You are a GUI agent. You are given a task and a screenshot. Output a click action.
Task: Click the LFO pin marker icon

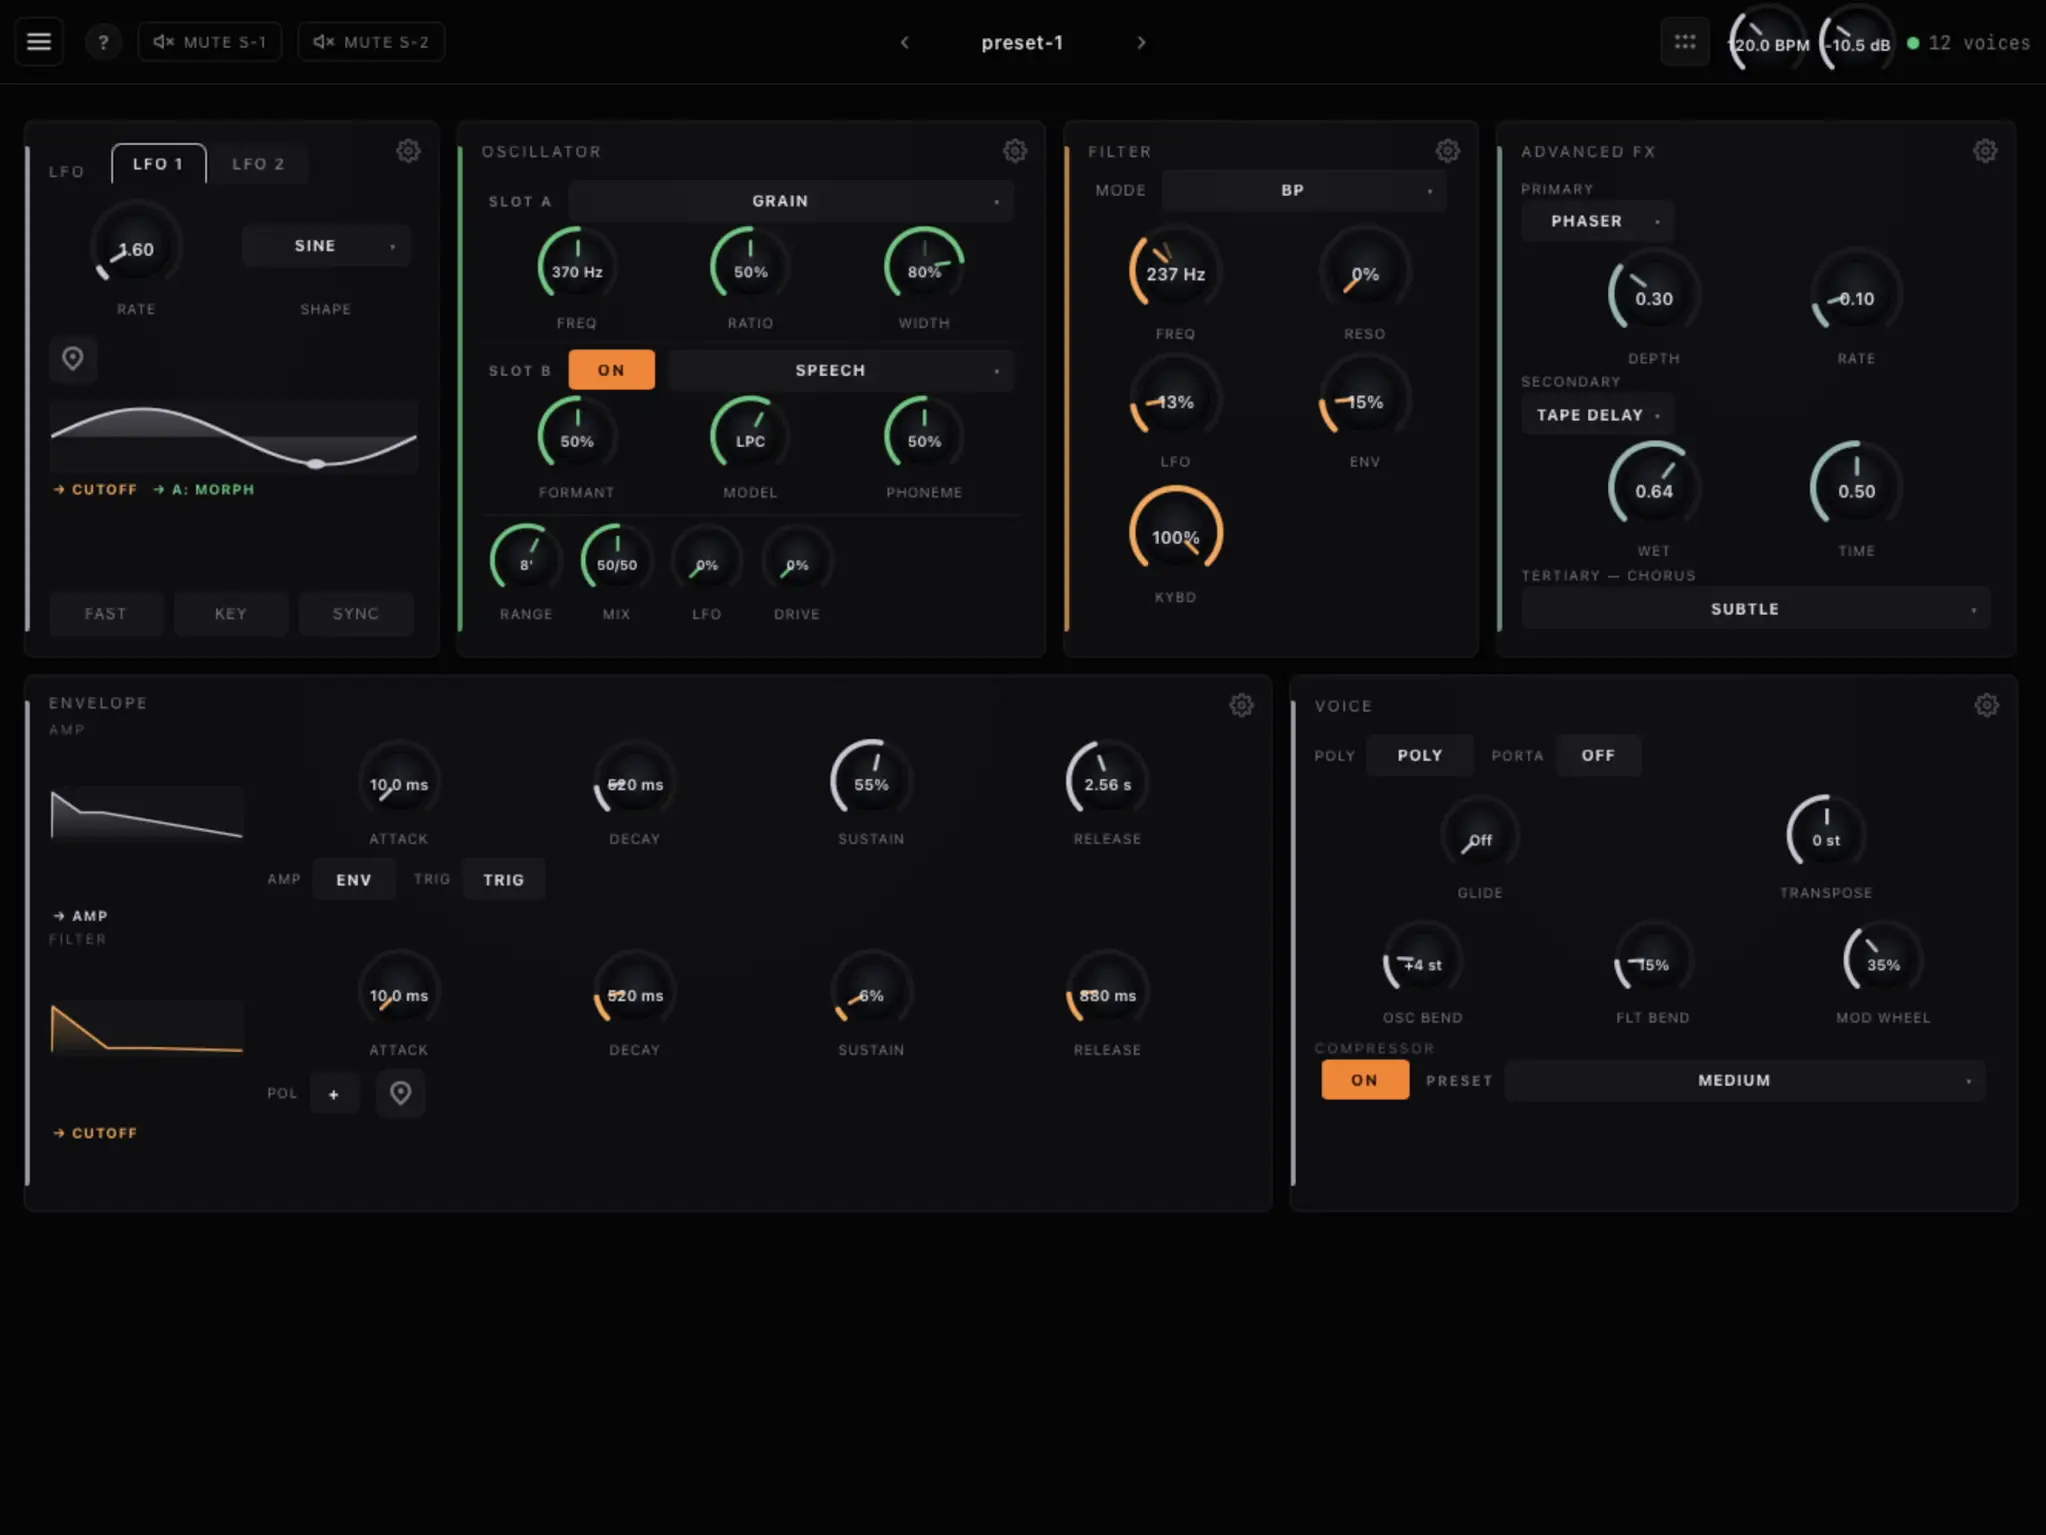pyautogui.click(x=73, y=358)
